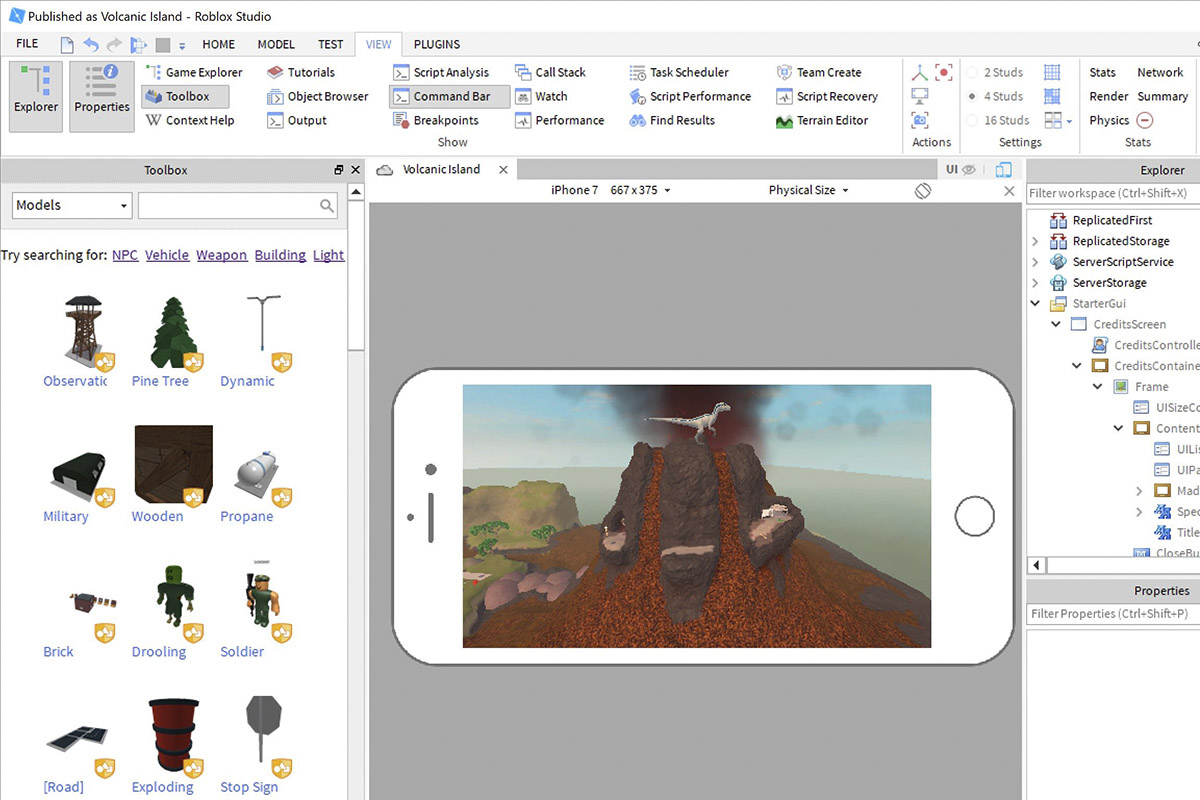Click the Vehicle search suggestion link
This screenshot has width=1200, height=800.
pyautogui.click(x=167, y=255)
